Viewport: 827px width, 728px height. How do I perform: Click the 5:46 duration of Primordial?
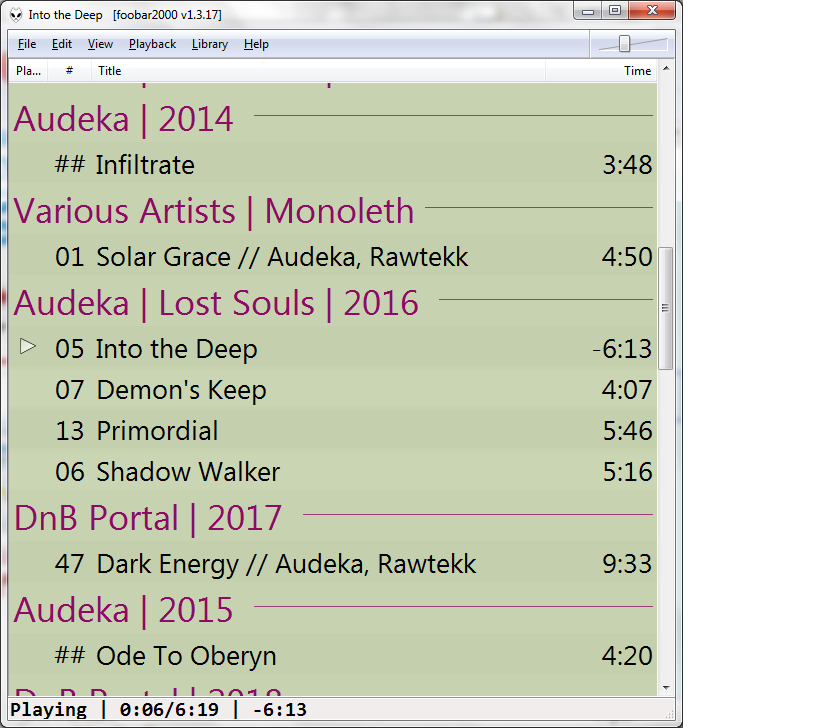(x=627, y=430)
